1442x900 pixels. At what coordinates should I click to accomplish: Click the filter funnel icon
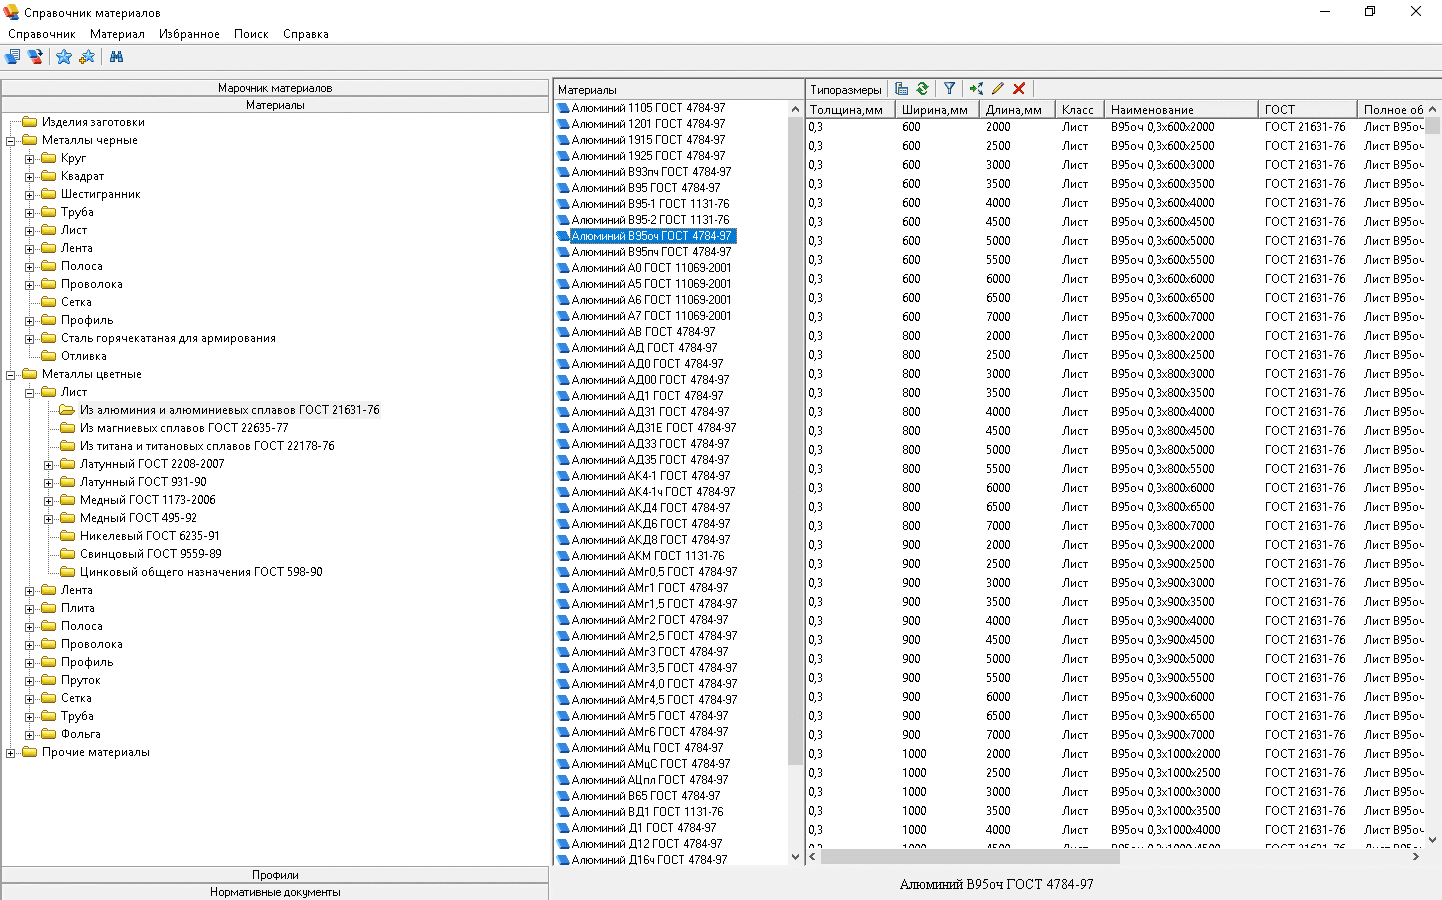[x=949, y=89]
